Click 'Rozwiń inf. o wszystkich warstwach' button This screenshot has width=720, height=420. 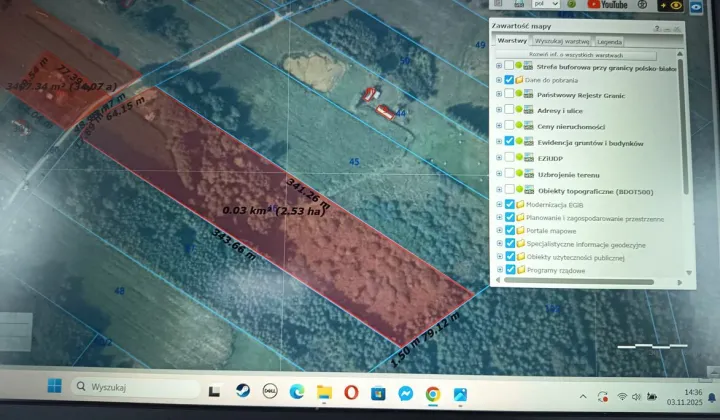tap(576, 55)
